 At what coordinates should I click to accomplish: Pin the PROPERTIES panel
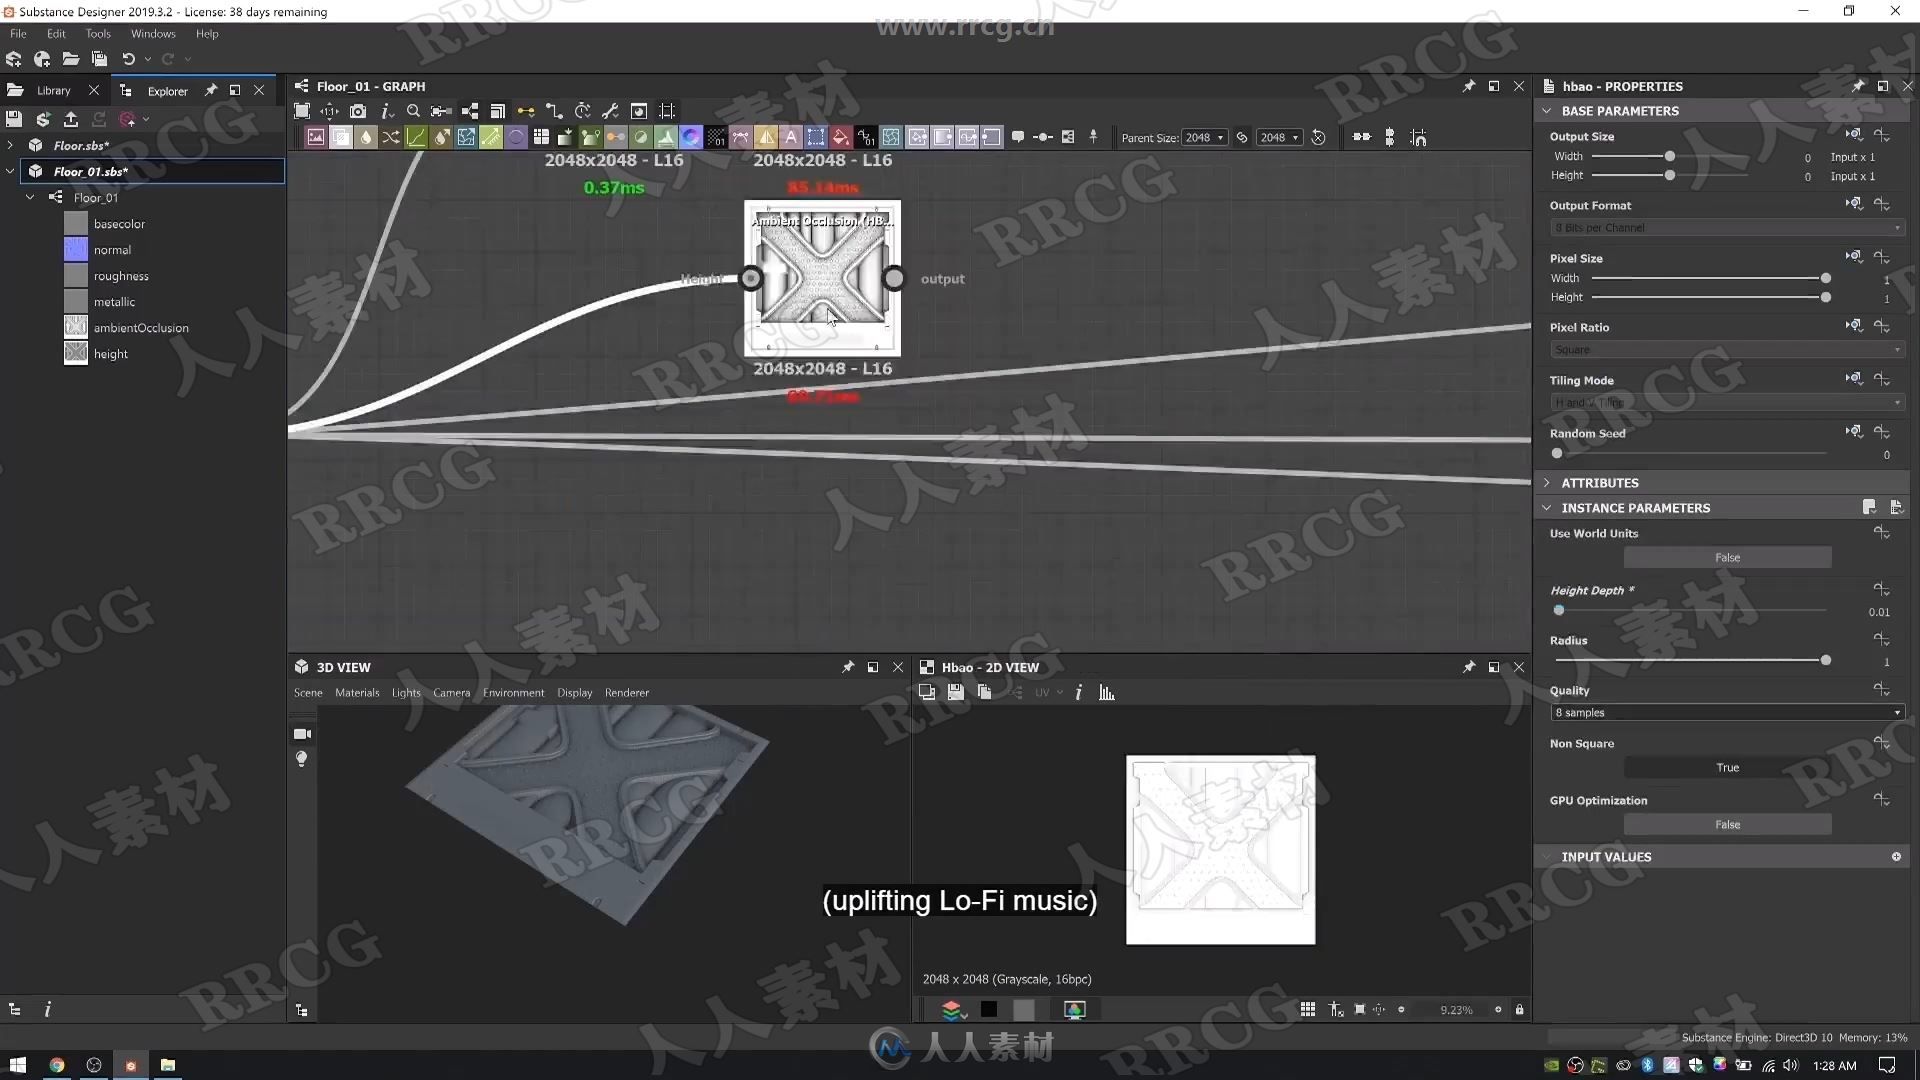pyautogui.click(x=1857, y=86)
